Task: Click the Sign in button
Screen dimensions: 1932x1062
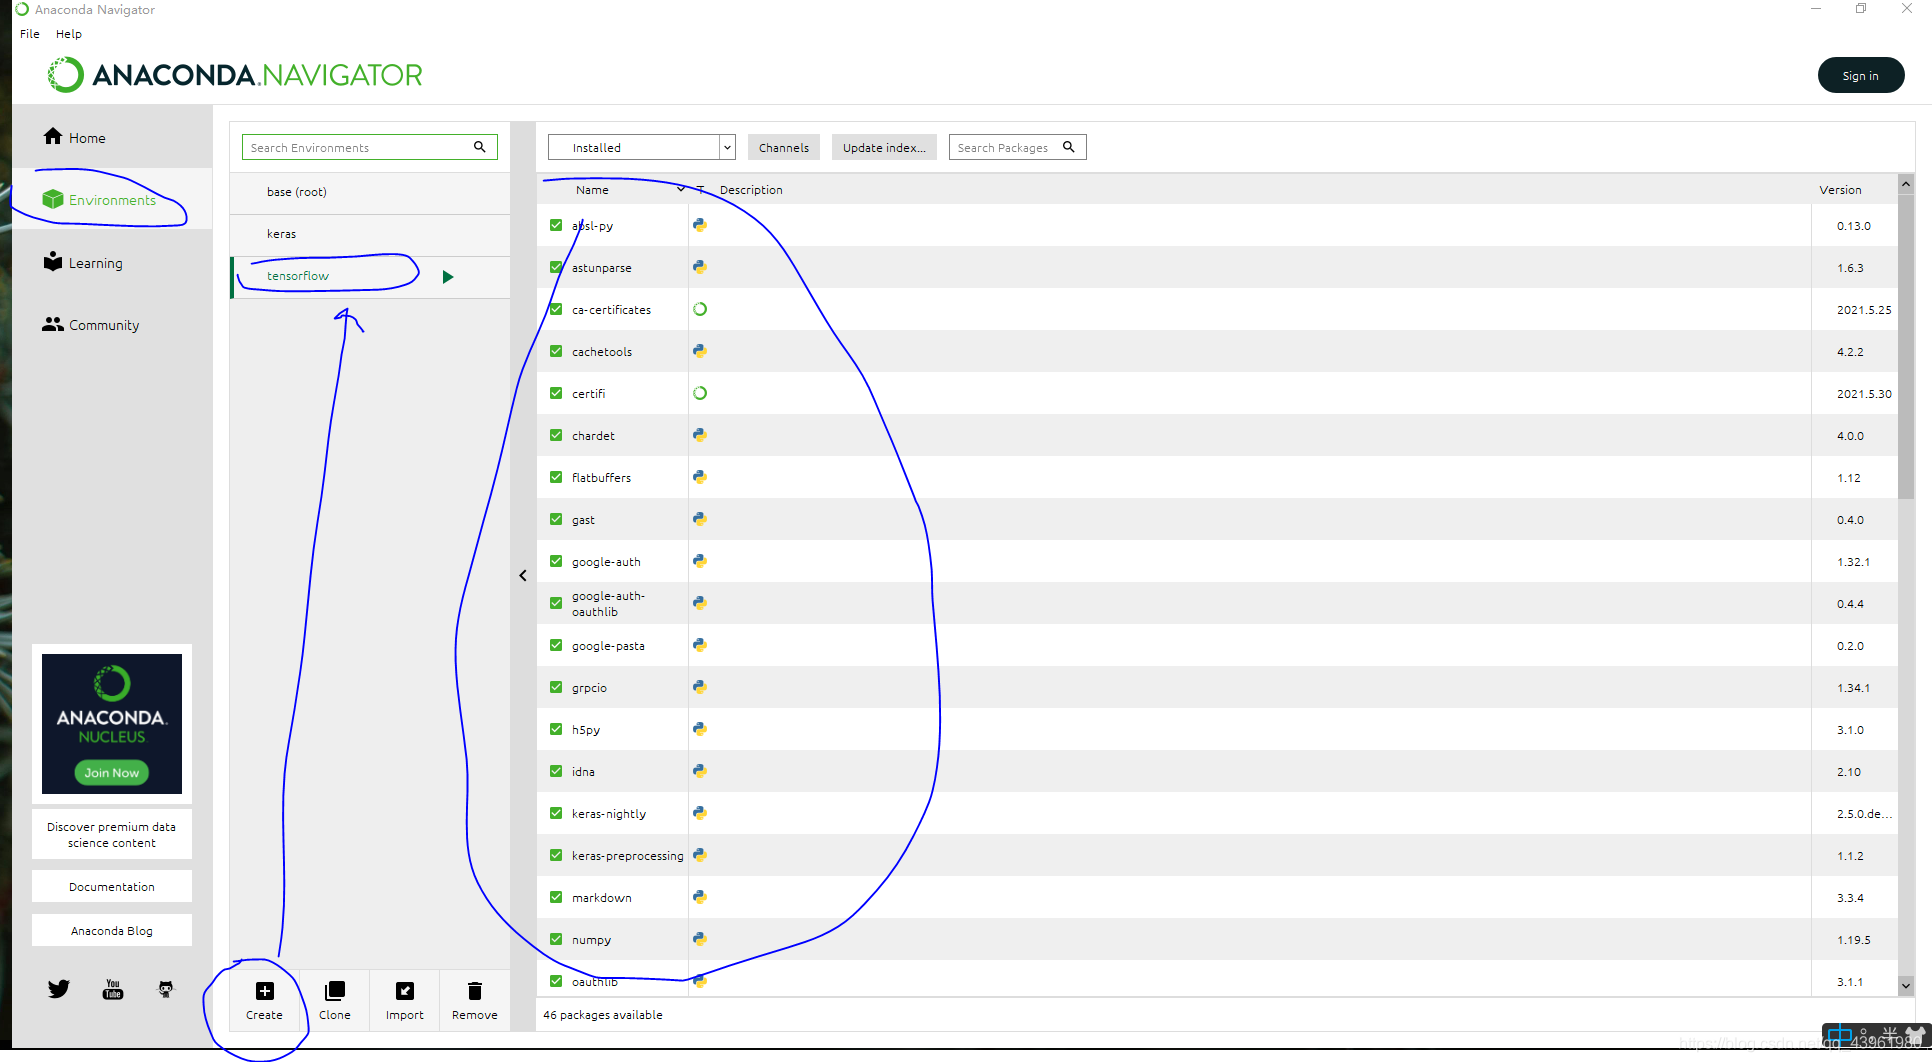Action: [x=1860, y=75]
